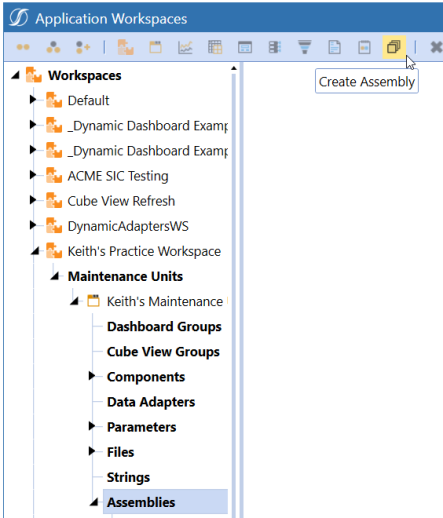Expand the Default workspace node

tap(33, 99)
